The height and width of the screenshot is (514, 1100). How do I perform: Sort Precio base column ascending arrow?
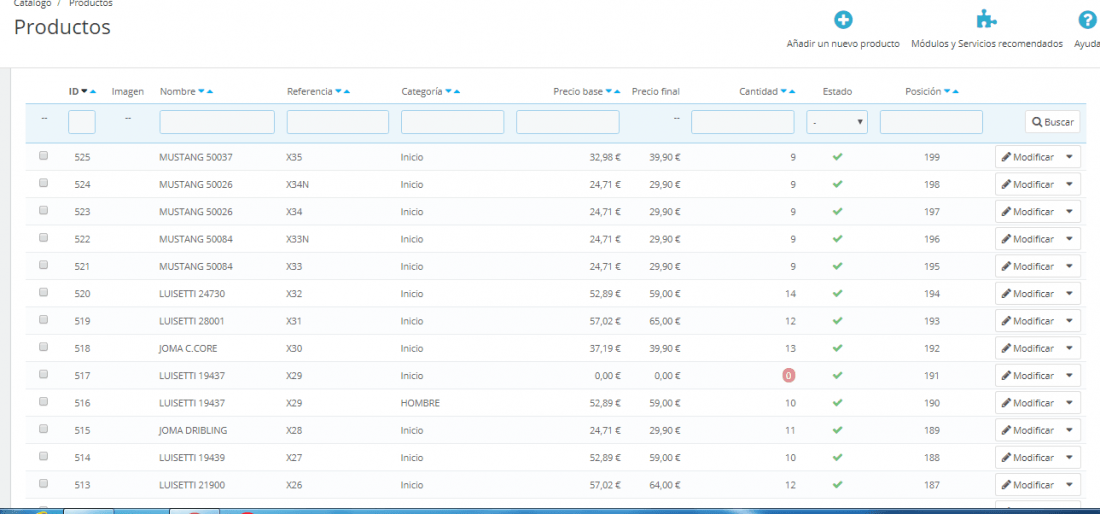click(617, 91)
